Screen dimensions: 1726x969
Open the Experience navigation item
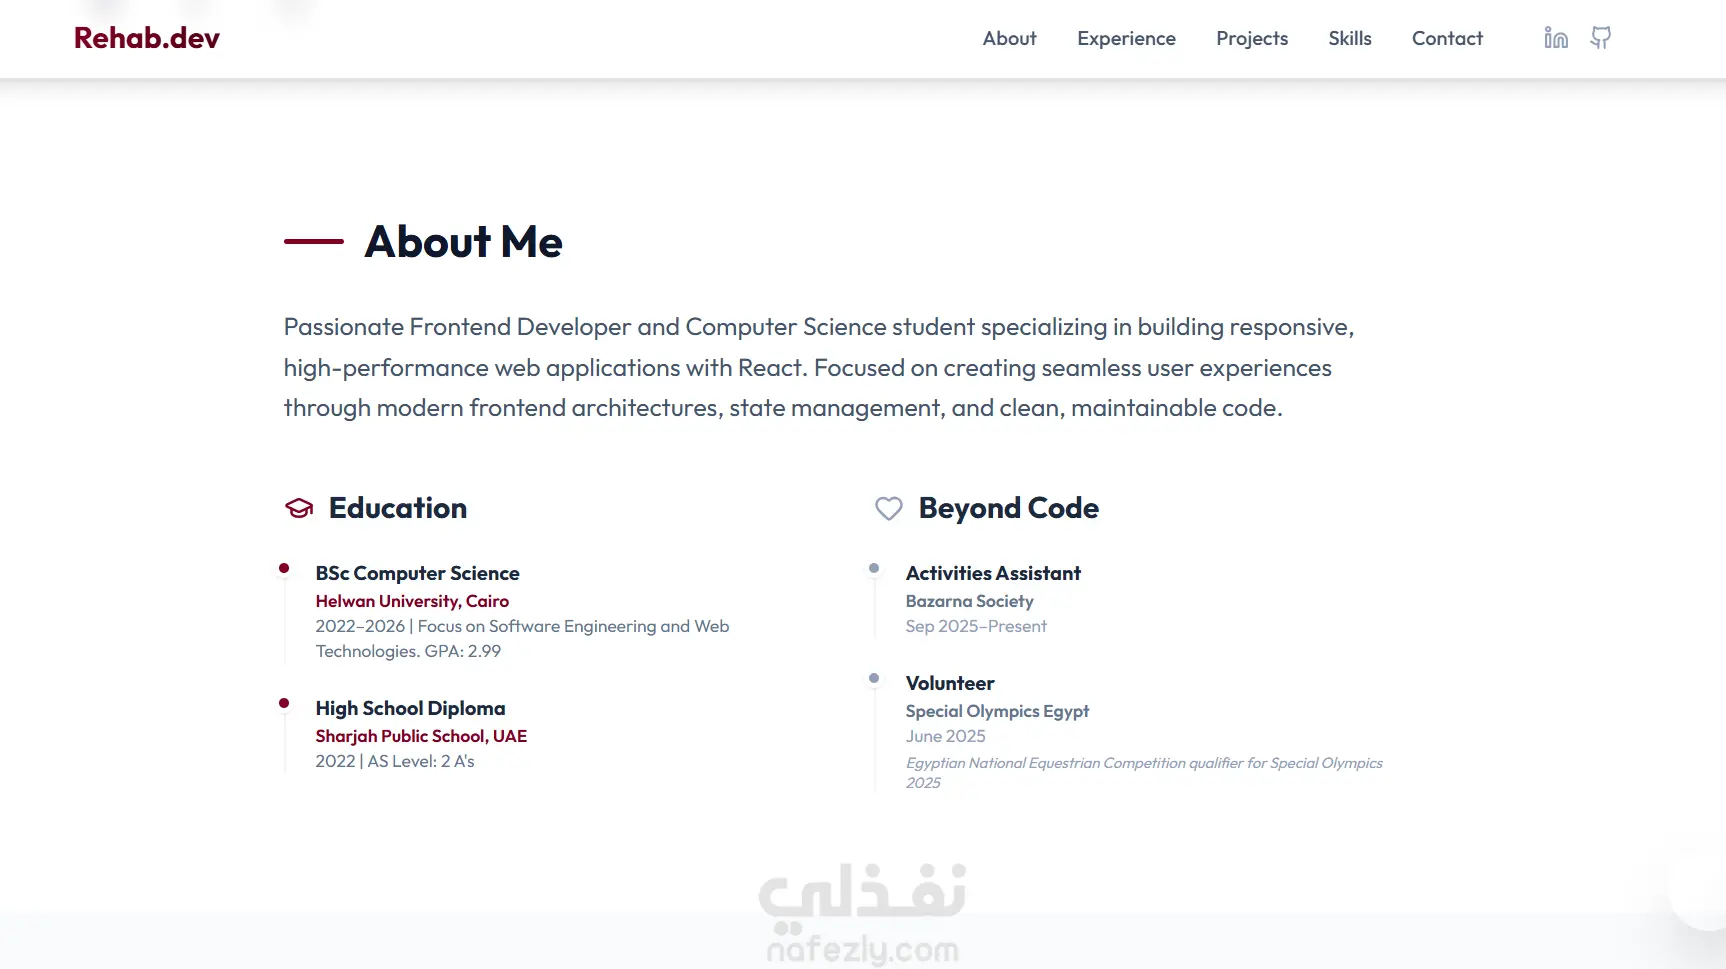coord(1126,38)
